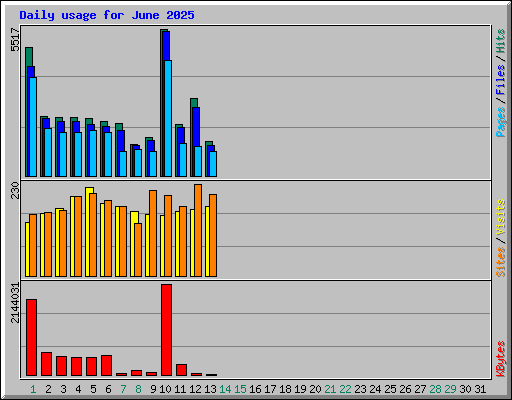This screenshot has height=400, width=512.
Task: Click the day 12 orange Sites bar
Action: pyautogui.click(x=198, y=230)
